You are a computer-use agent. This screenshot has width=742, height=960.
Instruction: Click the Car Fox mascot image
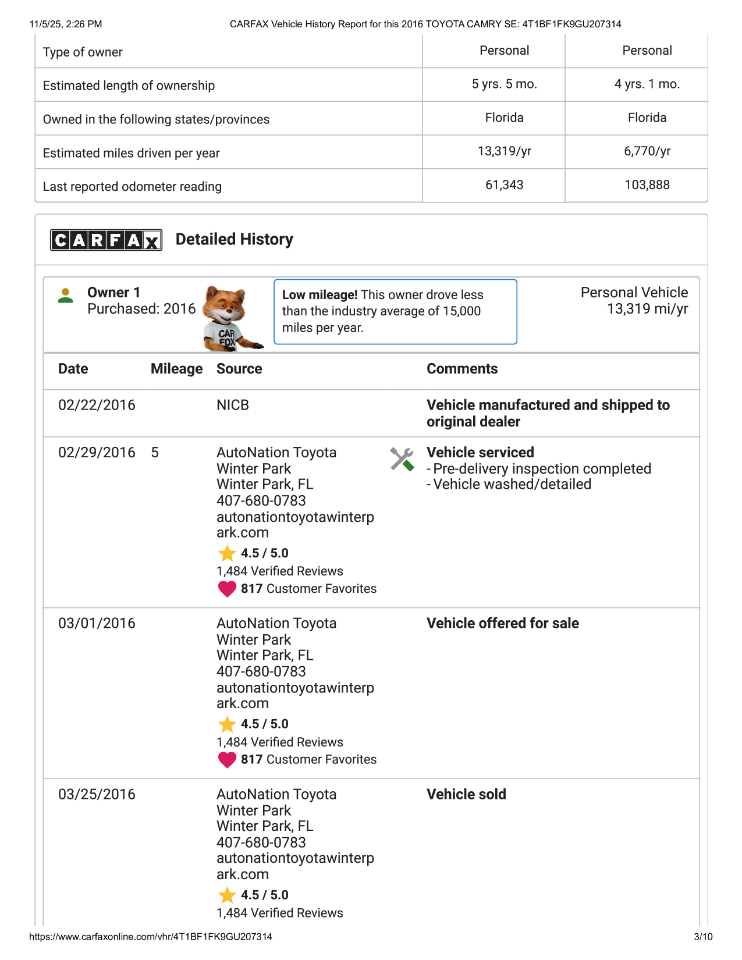[x=231, y=318]
